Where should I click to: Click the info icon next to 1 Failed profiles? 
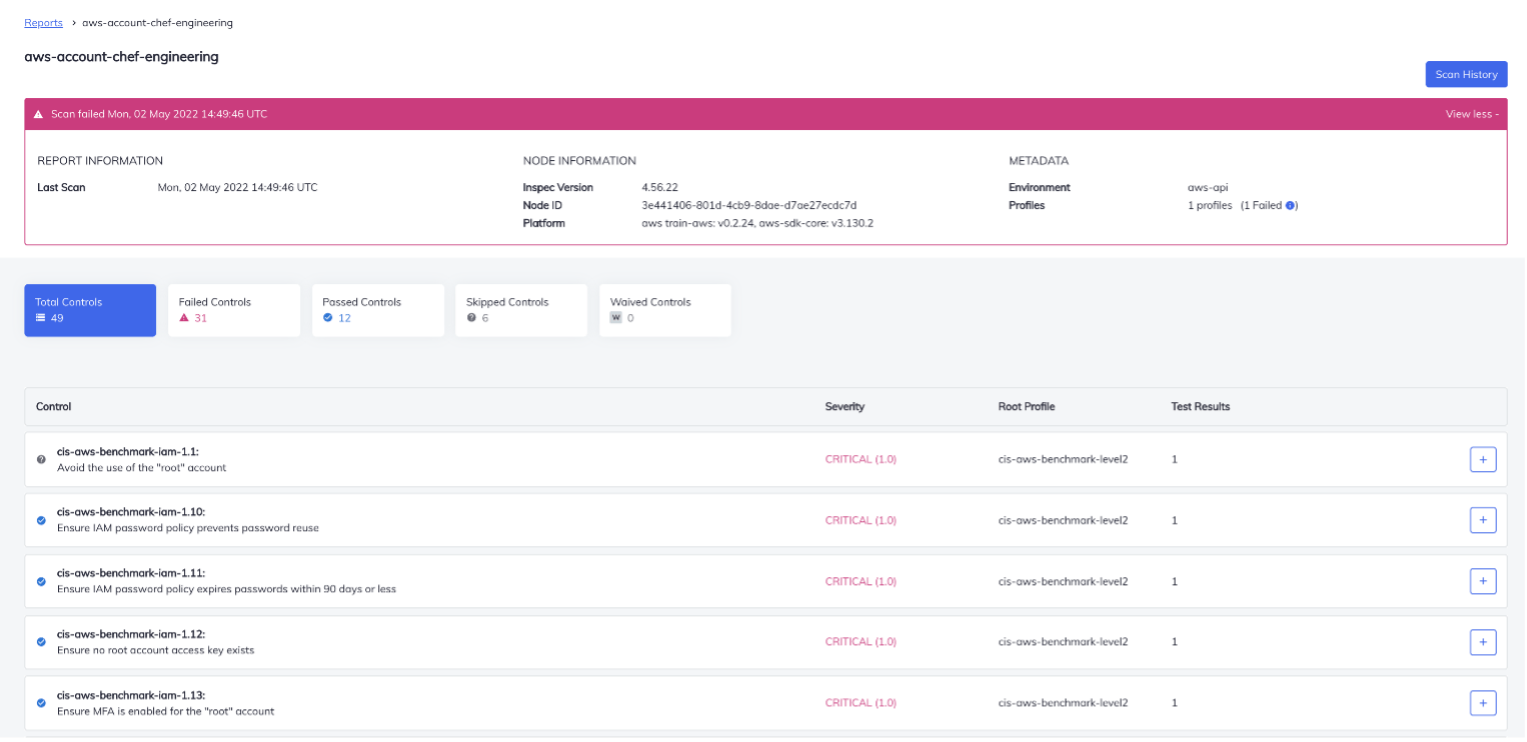coord(1289,205)
